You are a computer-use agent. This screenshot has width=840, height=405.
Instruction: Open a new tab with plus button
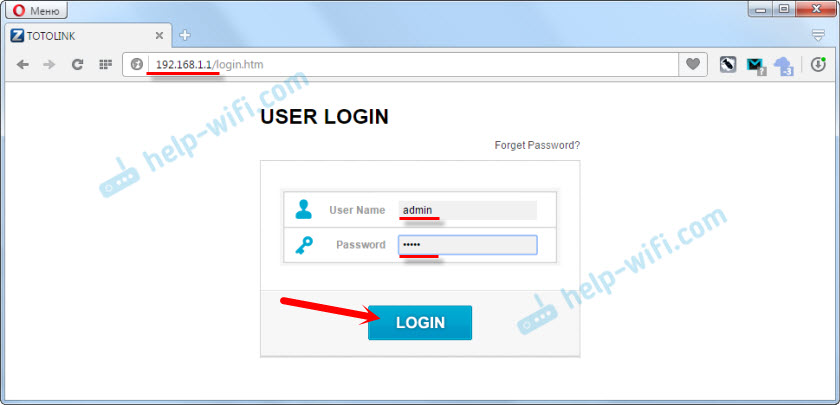click(x=185, y=35)
